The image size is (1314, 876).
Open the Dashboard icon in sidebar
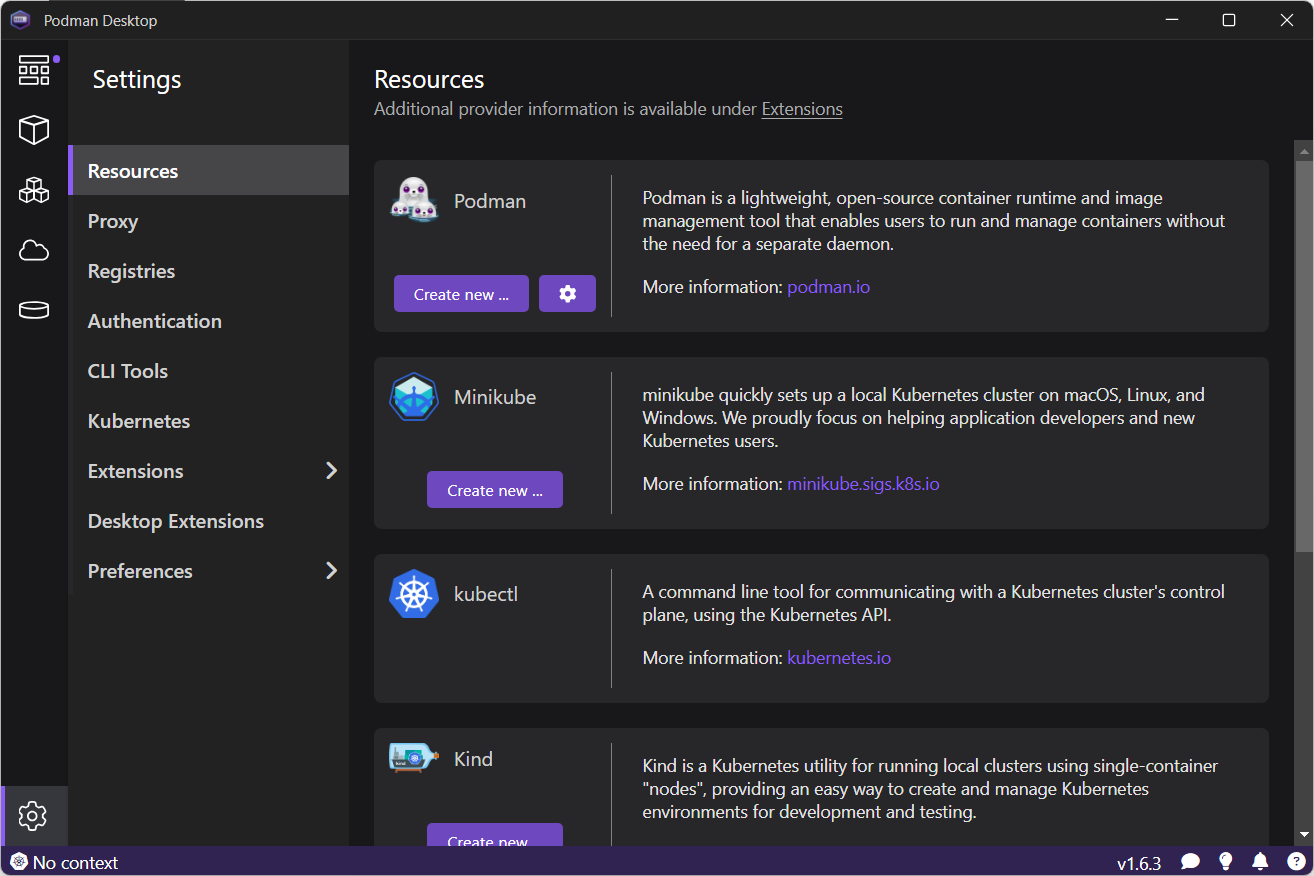[34, 70]
